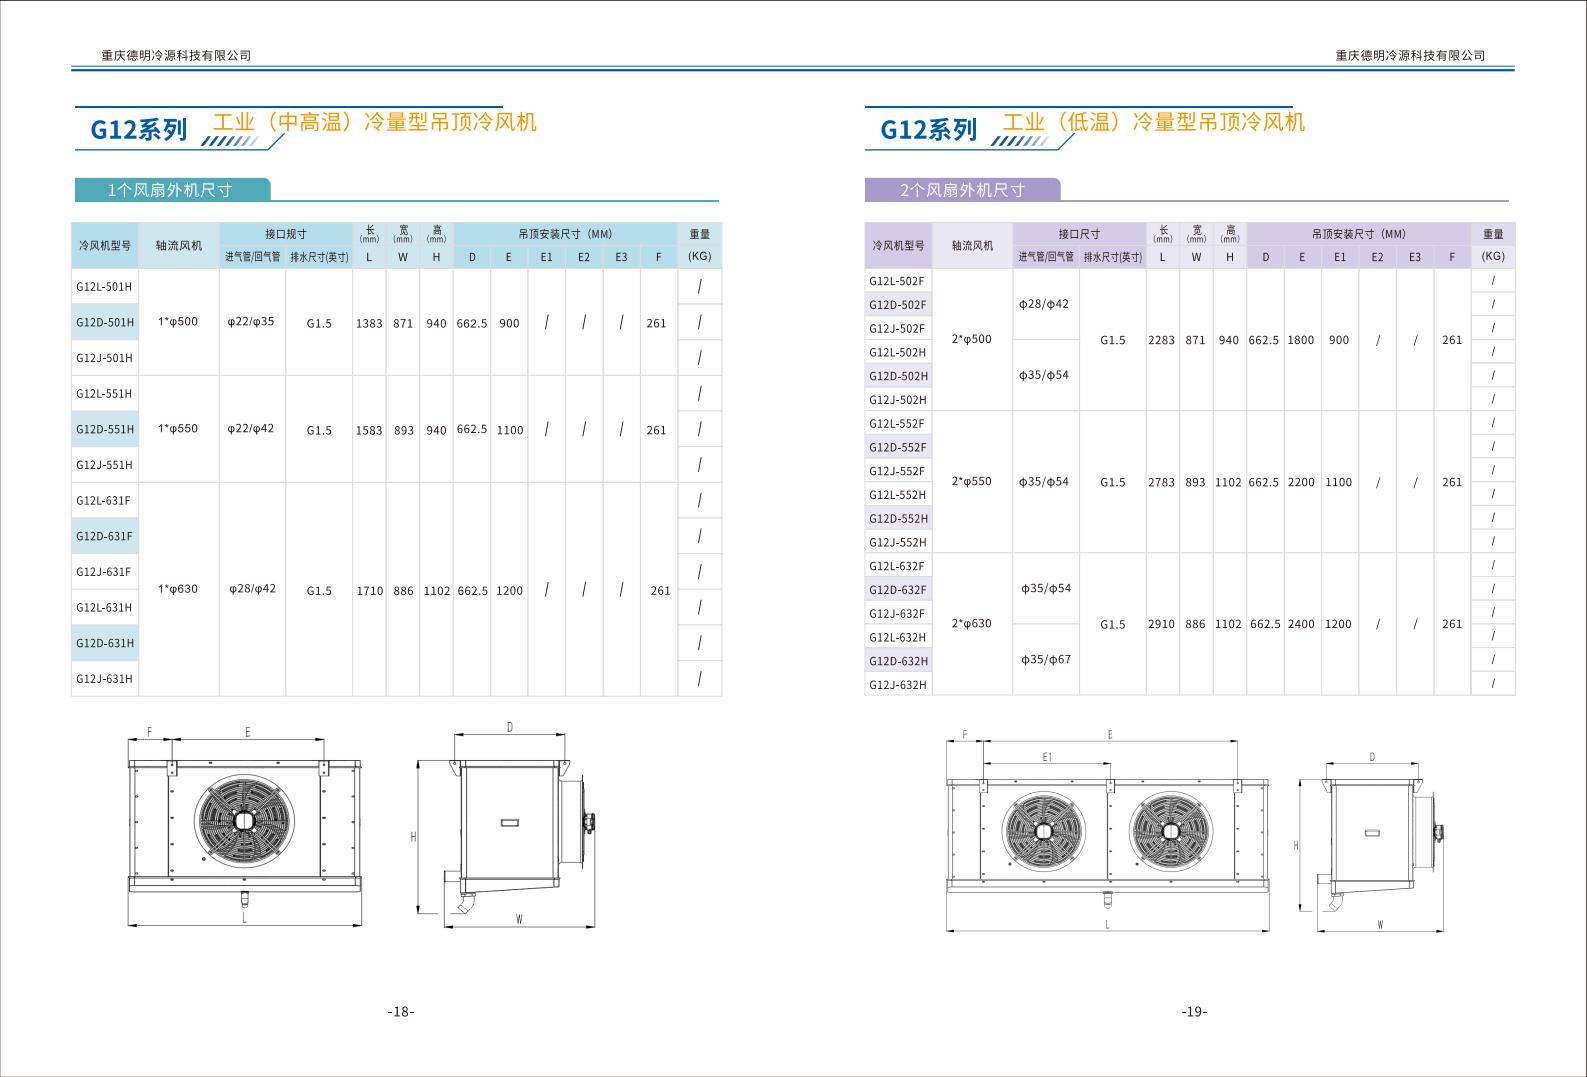Click the G12系列 heading on the left page
Screen dimensions: 1587x1077
coord(139,129)
